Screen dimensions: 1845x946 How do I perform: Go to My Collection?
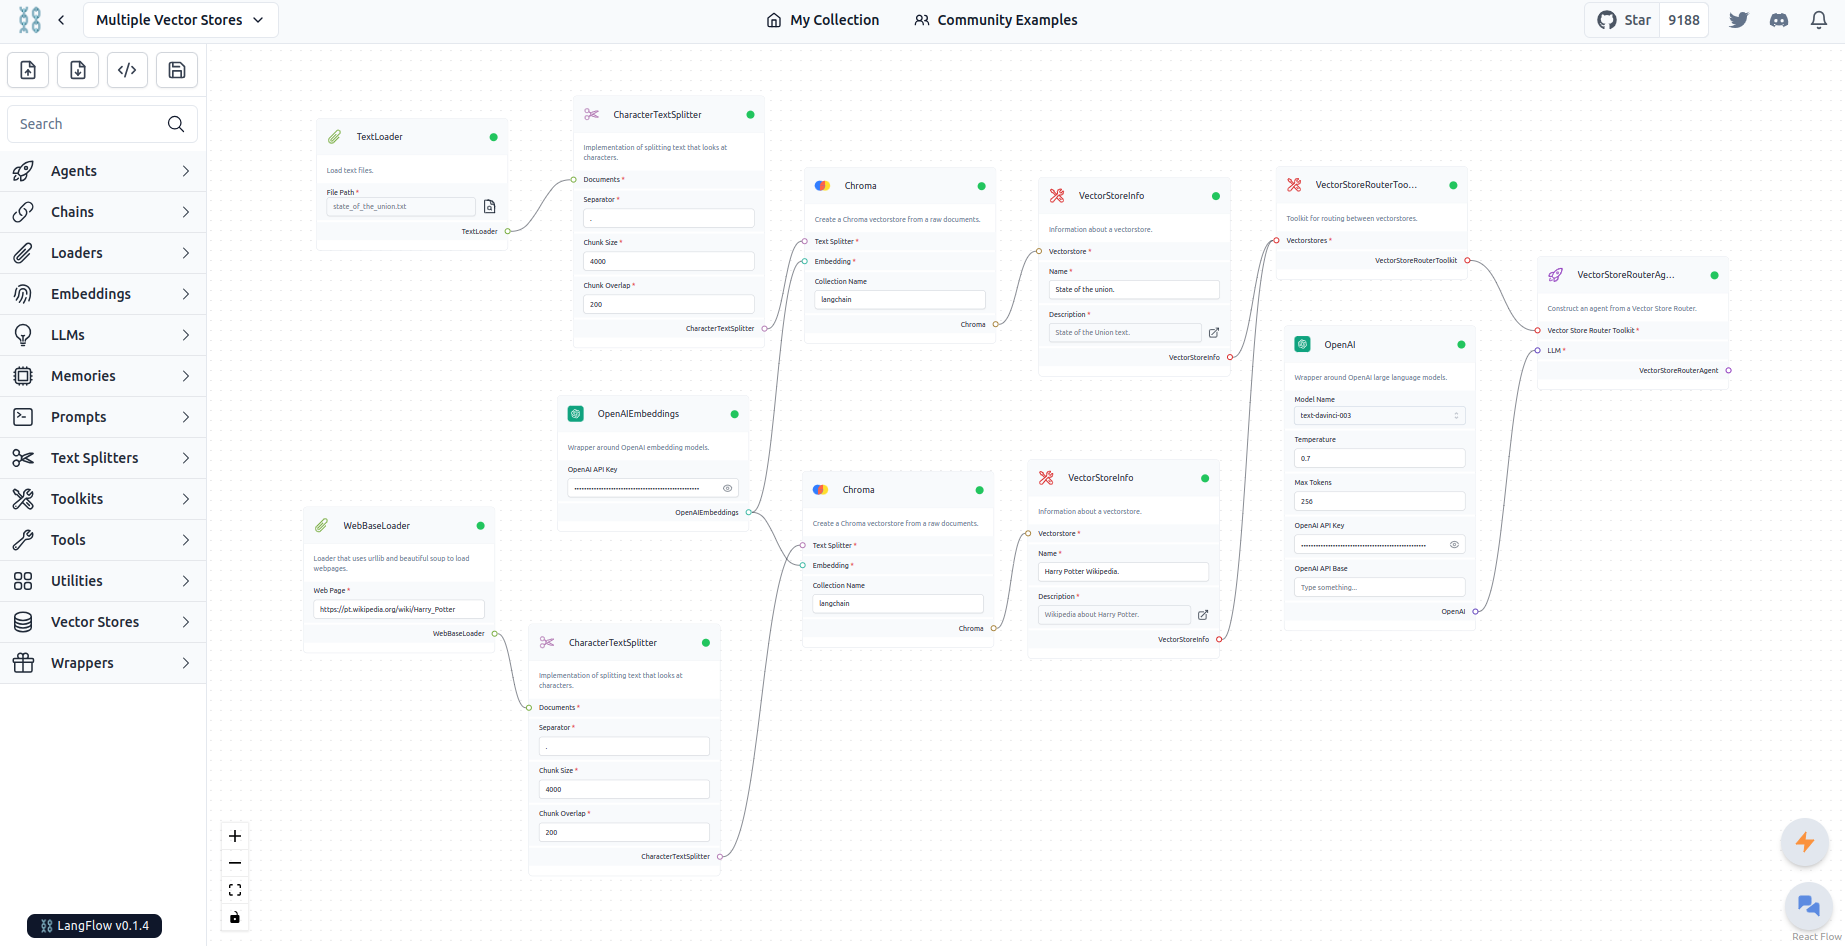[x=823, y=20]
